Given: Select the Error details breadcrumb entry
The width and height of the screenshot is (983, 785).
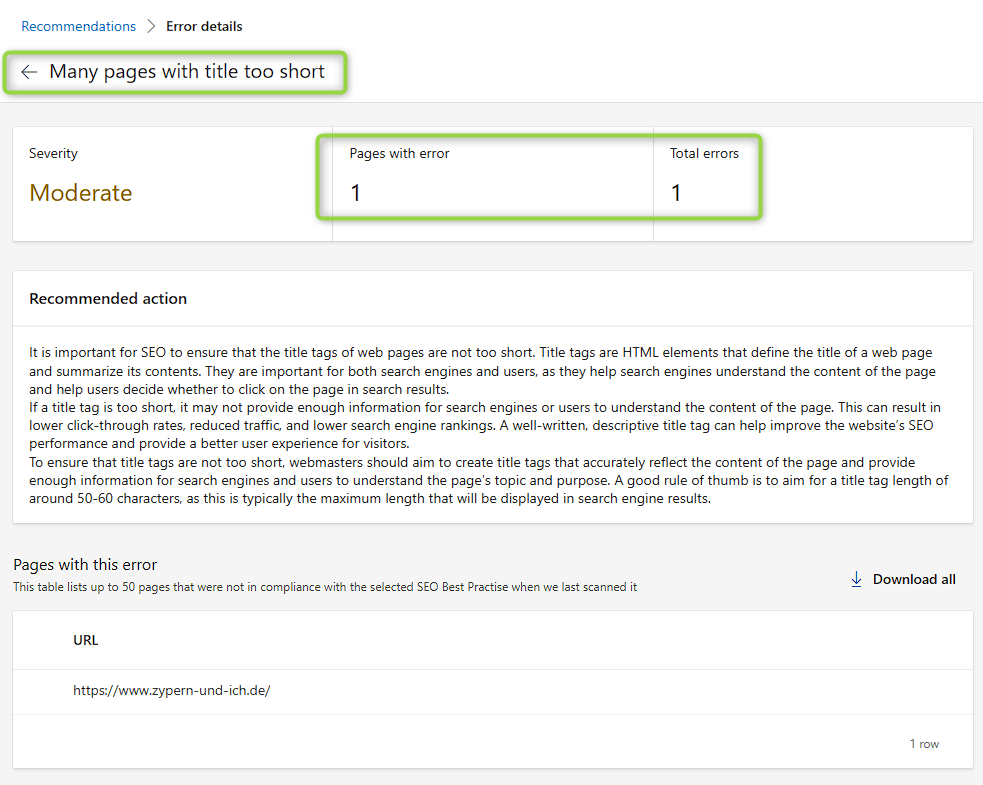Looking at the screenshot, I should [x=204, y=25].
